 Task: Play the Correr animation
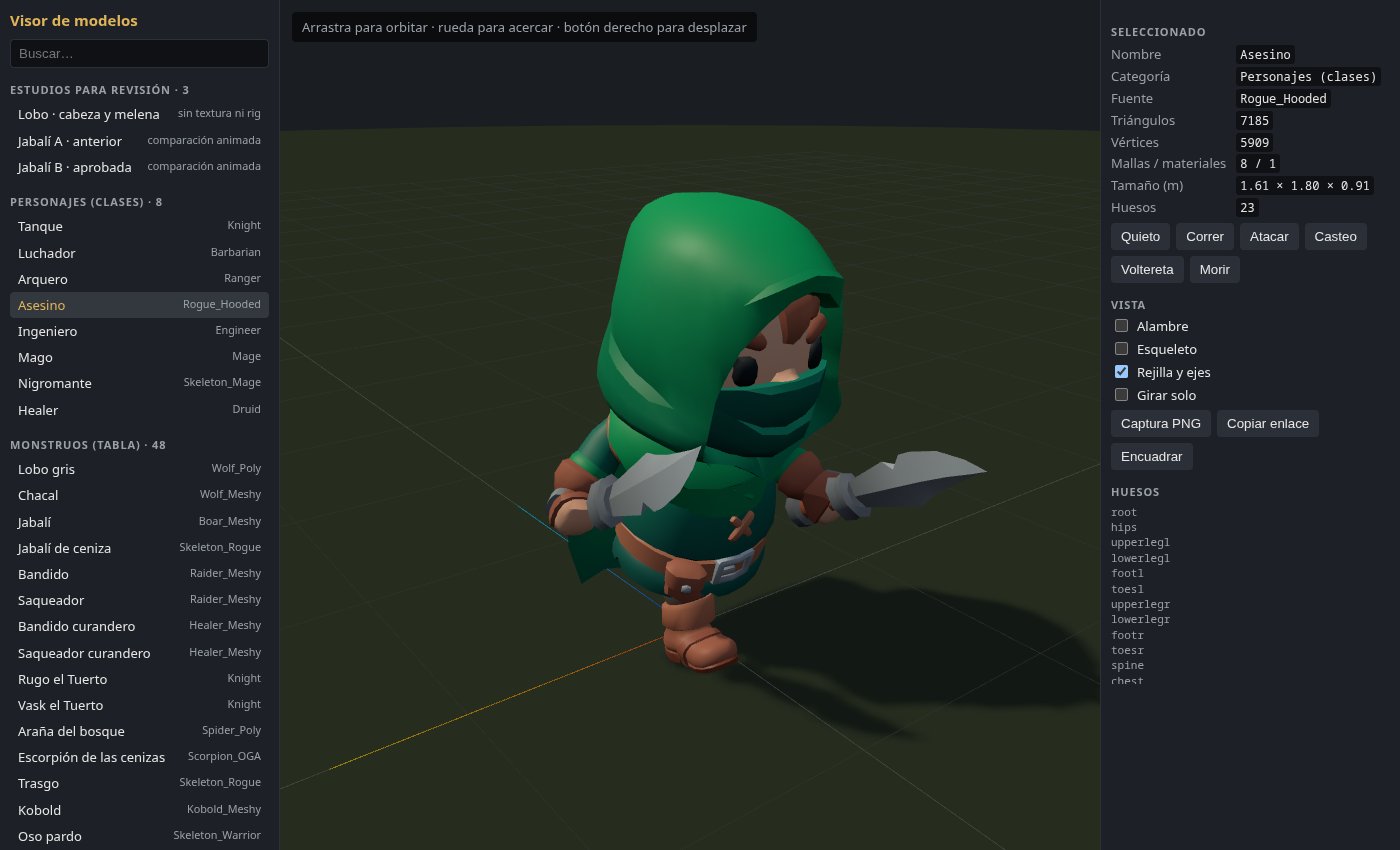click(x=1205, y=237)
